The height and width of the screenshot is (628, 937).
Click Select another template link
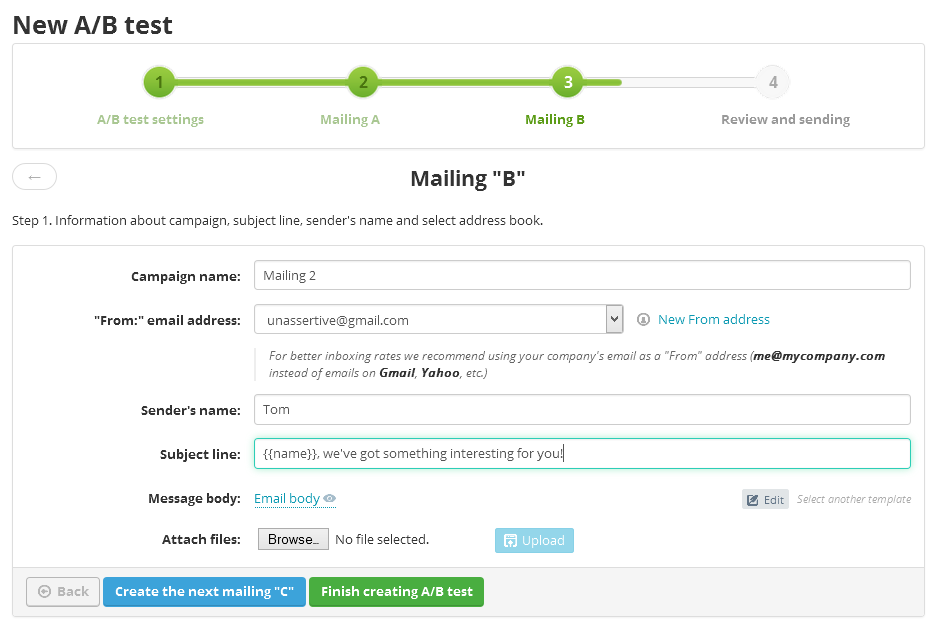point(853,499)
